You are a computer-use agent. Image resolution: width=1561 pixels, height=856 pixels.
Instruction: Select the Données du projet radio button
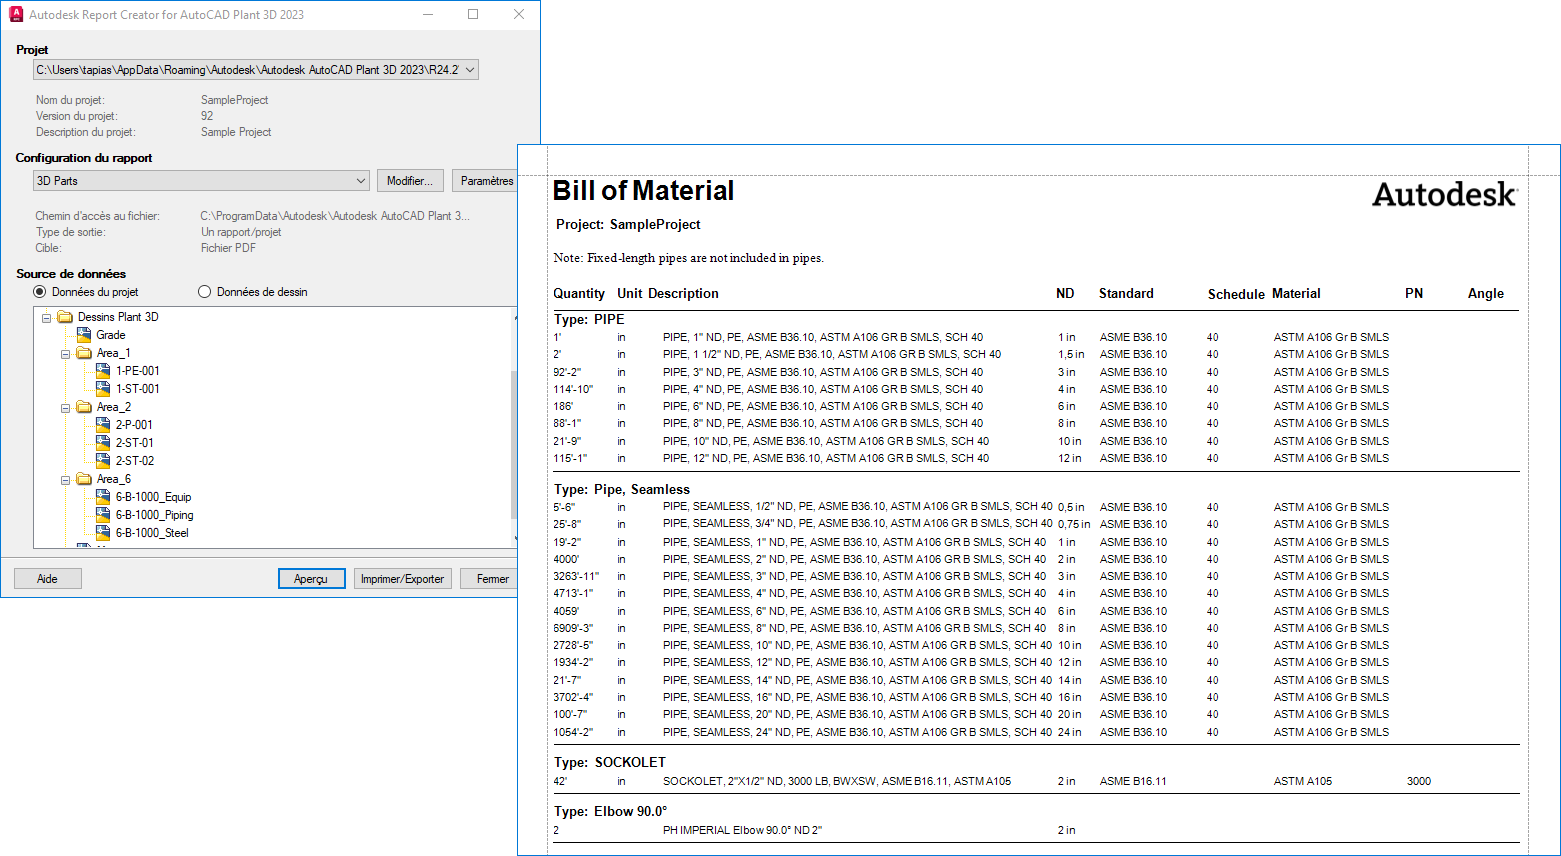click(x=40, y=292)
